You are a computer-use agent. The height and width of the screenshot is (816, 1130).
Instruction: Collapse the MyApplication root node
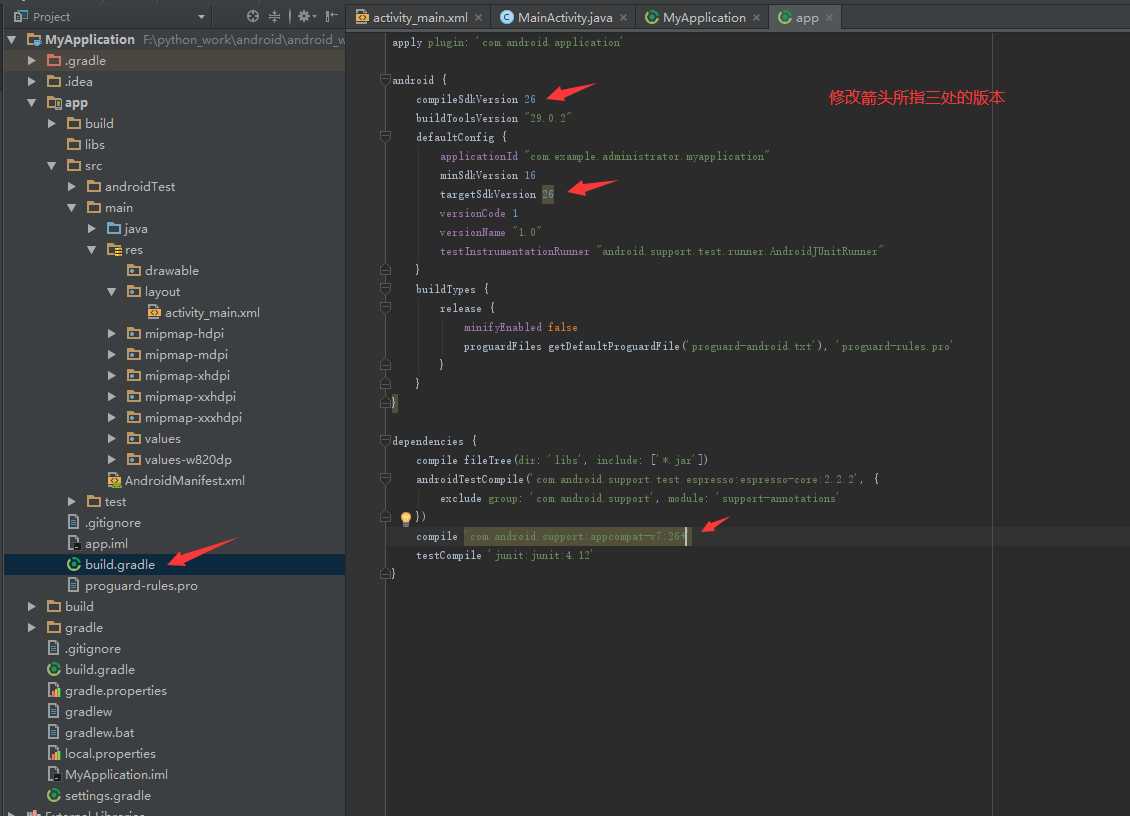pyautogui.click(x=12, y=40)
